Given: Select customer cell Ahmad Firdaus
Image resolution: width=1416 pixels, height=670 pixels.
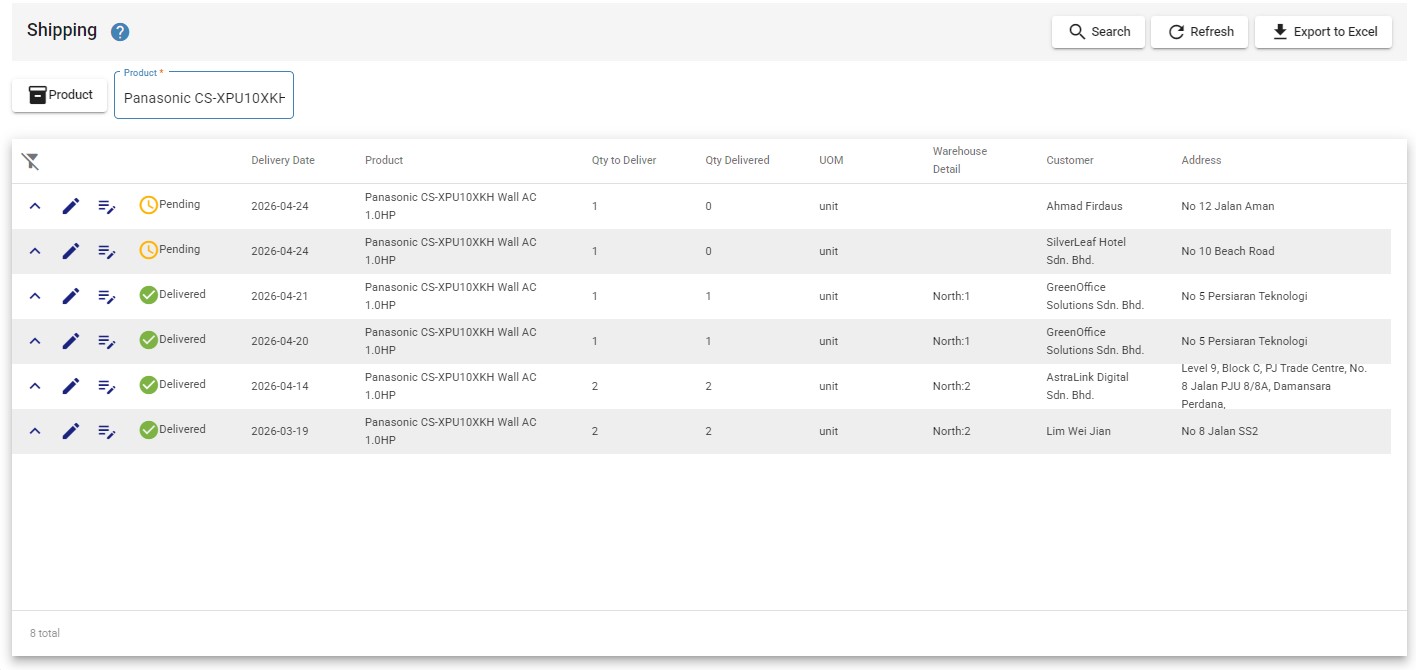Looking at the screenshot, I should click(x=1085, y=207).
